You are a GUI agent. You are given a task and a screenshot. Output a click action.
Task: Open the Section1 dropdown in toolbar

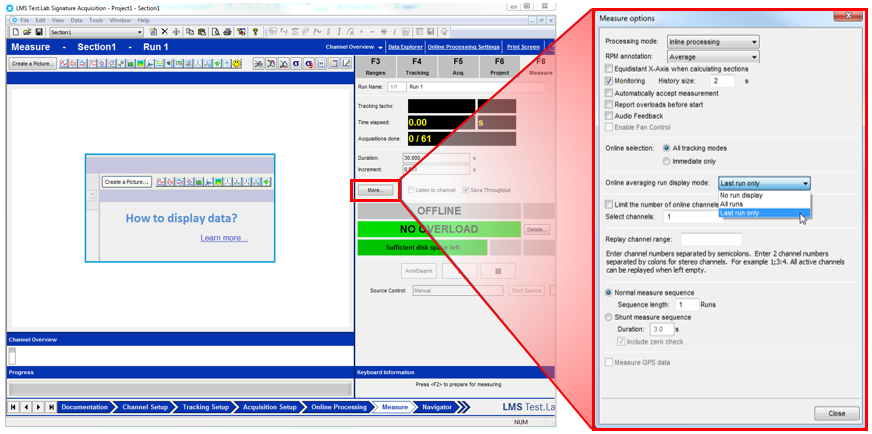(x=96, y=32)
